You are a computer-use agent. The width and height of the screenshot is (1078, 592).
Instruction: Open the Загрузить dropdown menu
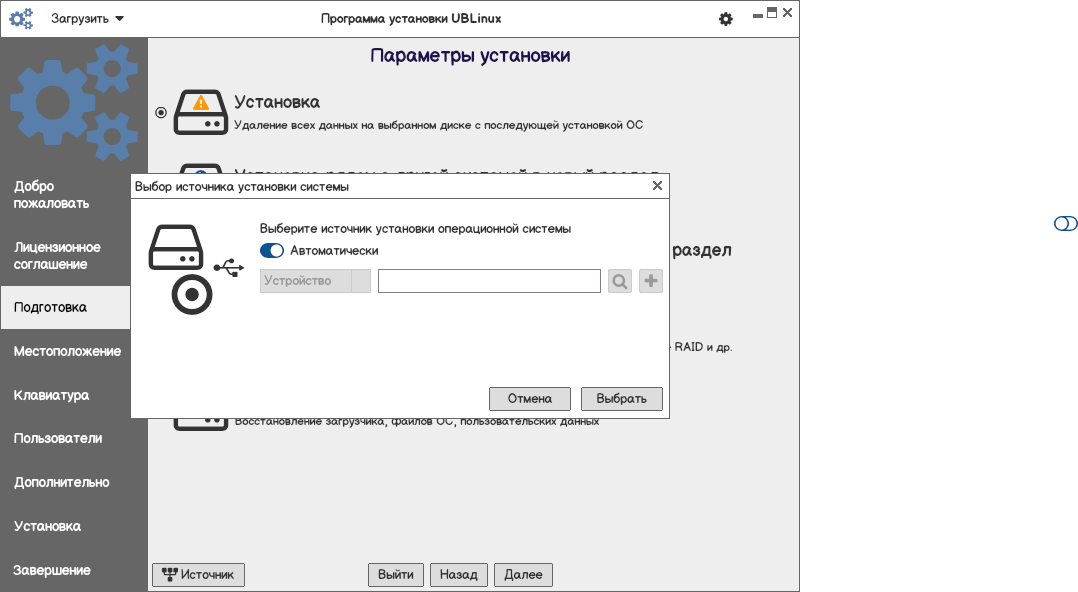87,19
